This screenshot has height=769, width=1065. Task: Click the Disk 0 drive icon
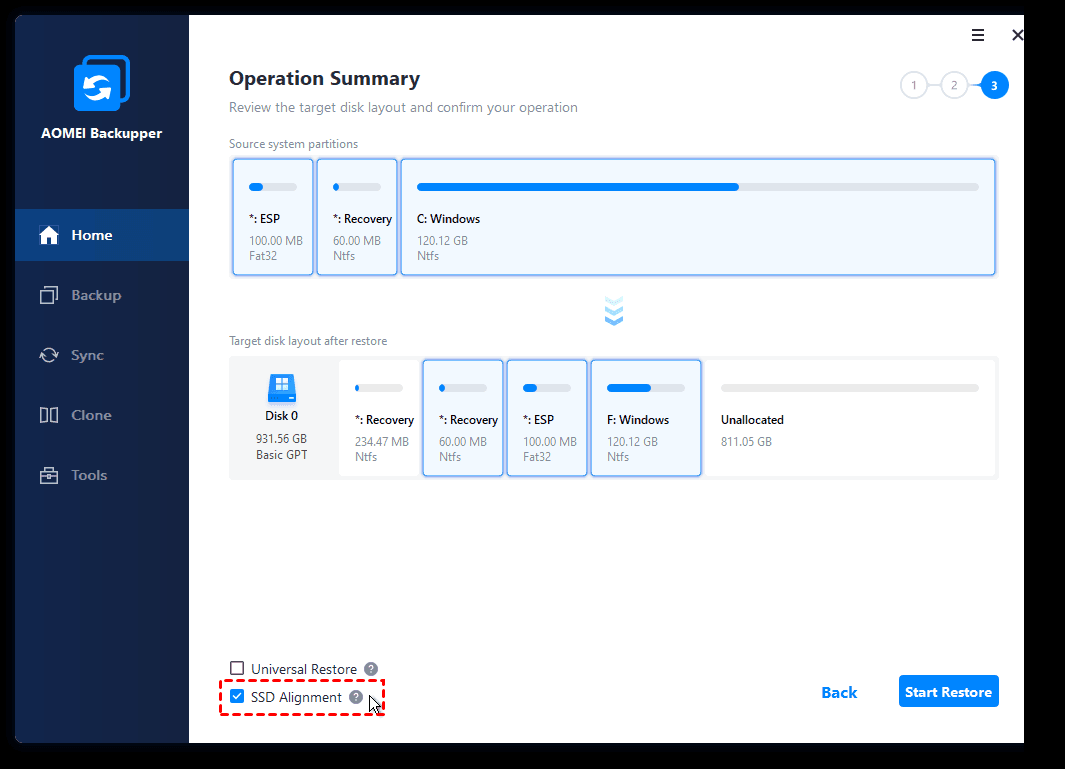coord(282,389)
